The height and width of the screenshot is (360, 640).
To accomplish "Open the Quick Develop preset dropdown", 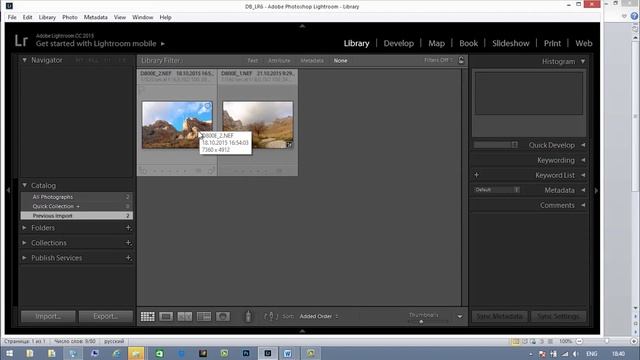I will tap(496, 145).
